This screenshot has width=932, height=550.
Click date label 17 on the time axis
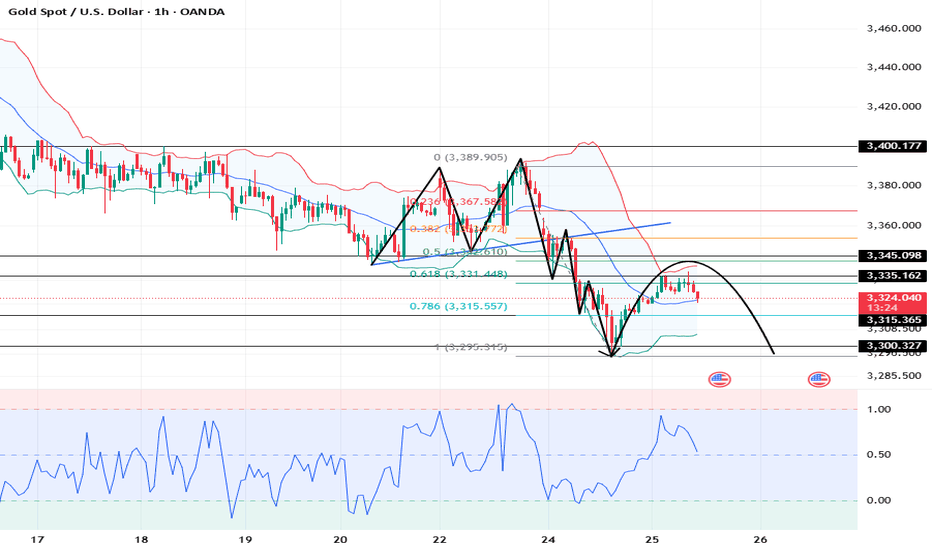(37, 540)
